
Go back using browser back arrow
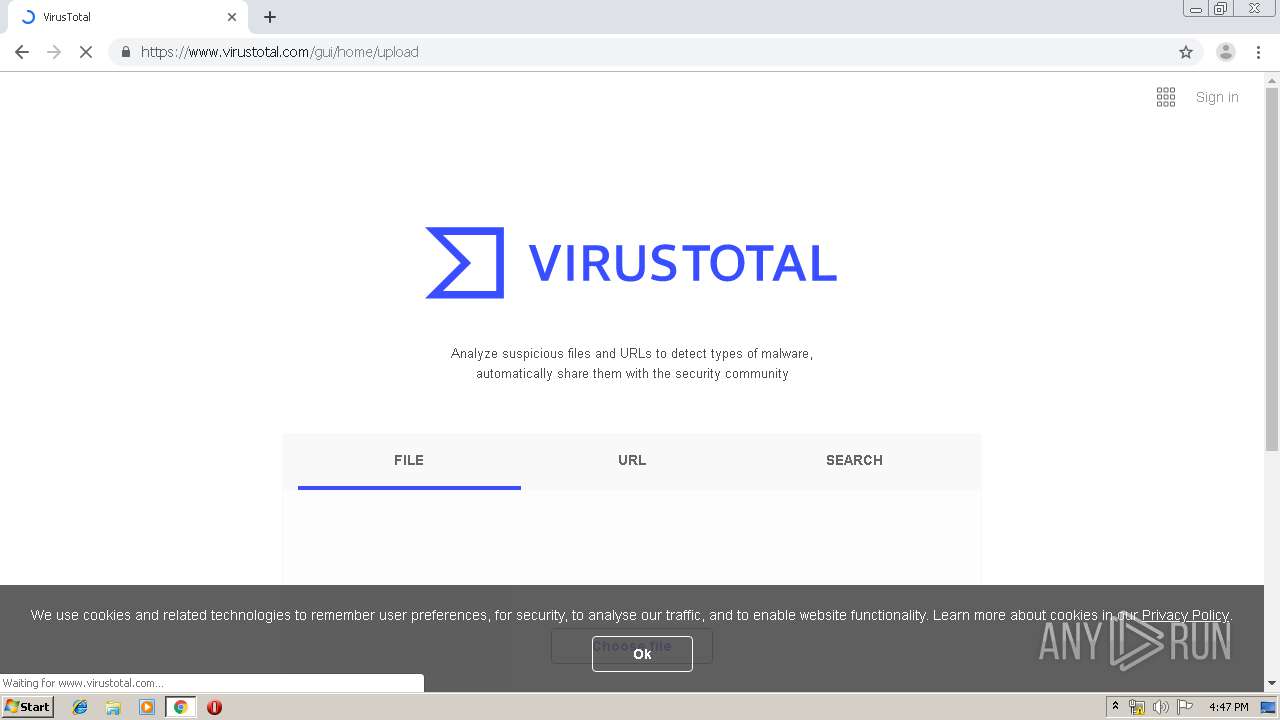coord(22,52)
